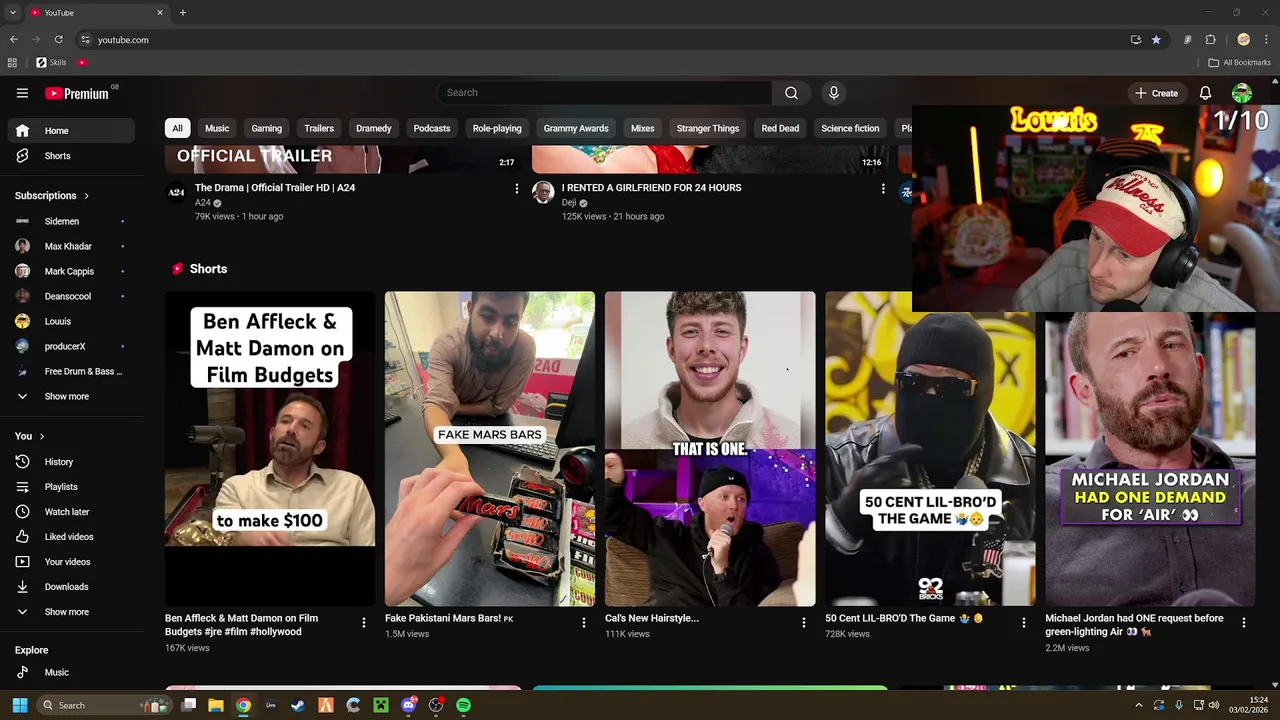Viewport: 1280px width, 720px height.
Task: Open the Louuis channel avatar in sidebar
Action: click(23, 321)
